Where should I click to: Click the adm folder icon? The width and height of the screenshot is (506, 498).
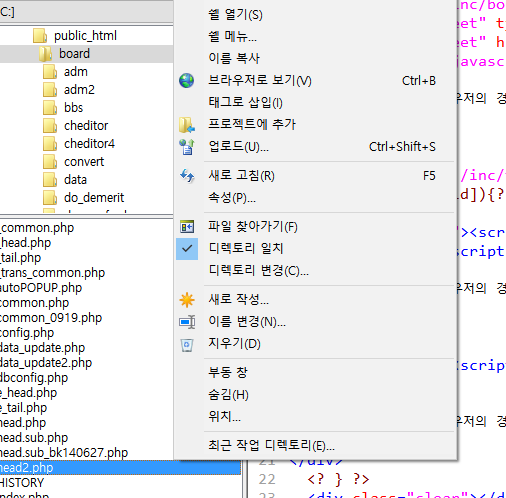(x=50, y=72)
